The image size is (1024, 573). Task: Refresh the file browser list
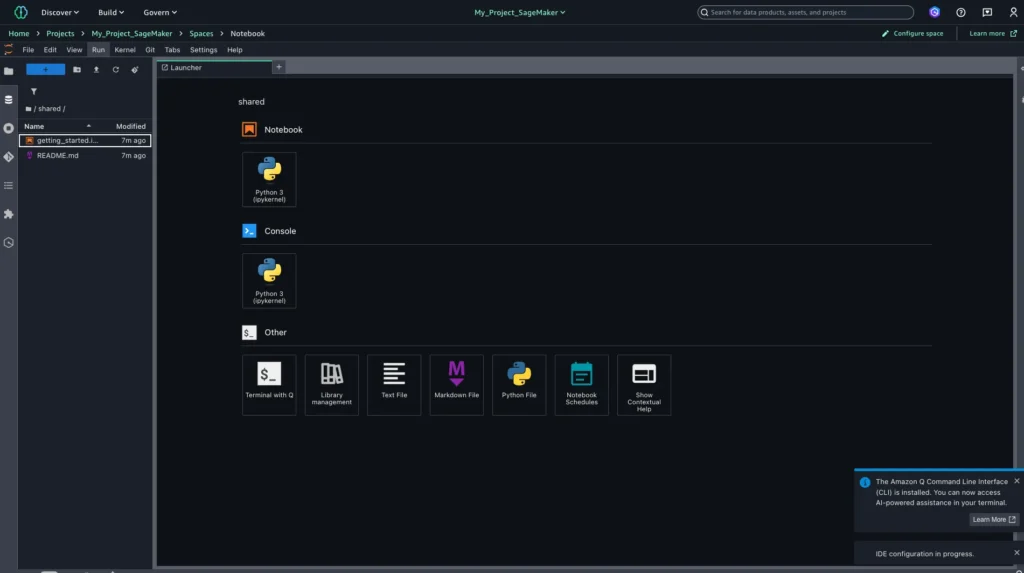click(115, 70)
